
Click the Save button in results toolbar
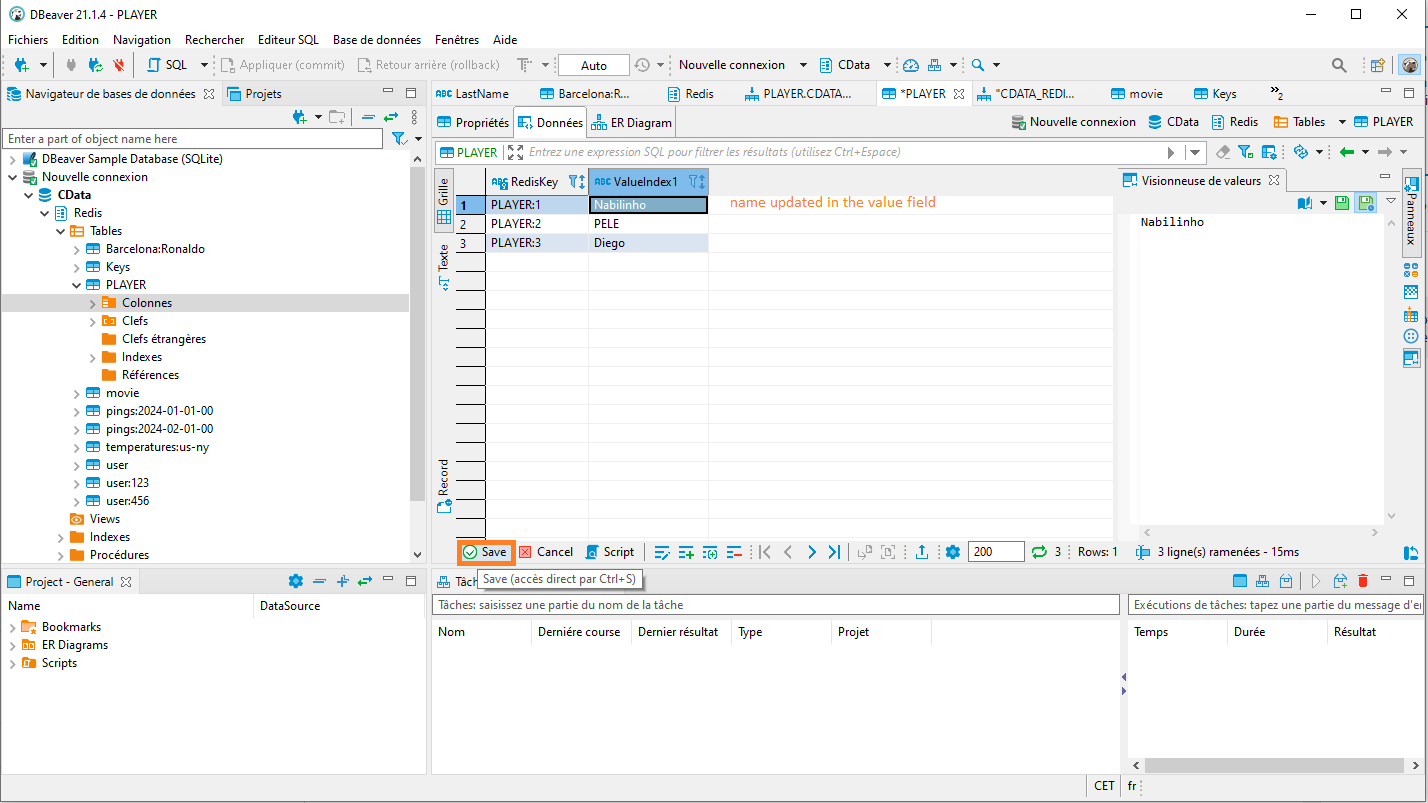[x=486, y=552]
